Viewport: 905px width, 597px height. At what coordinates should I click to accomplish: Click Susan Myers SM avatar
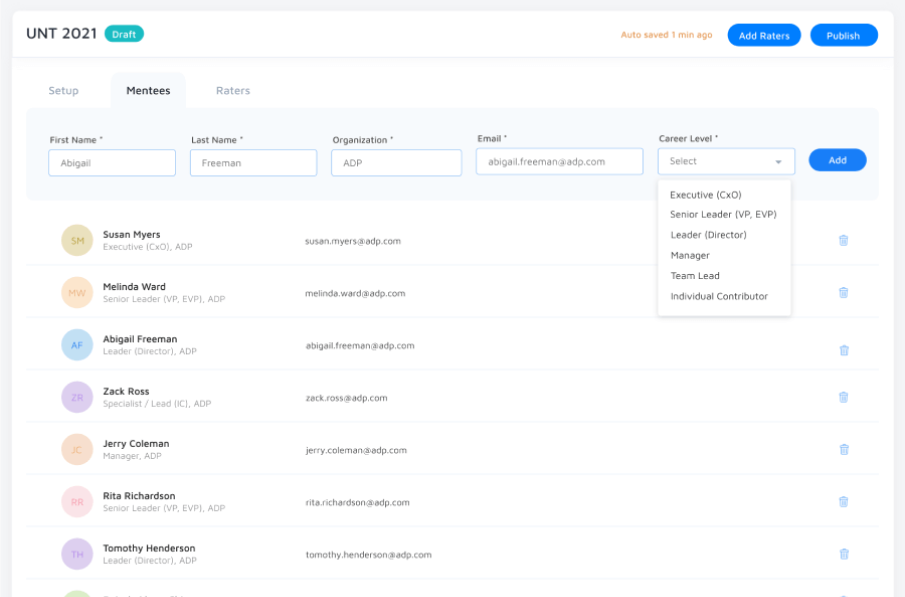click(77, 240)
